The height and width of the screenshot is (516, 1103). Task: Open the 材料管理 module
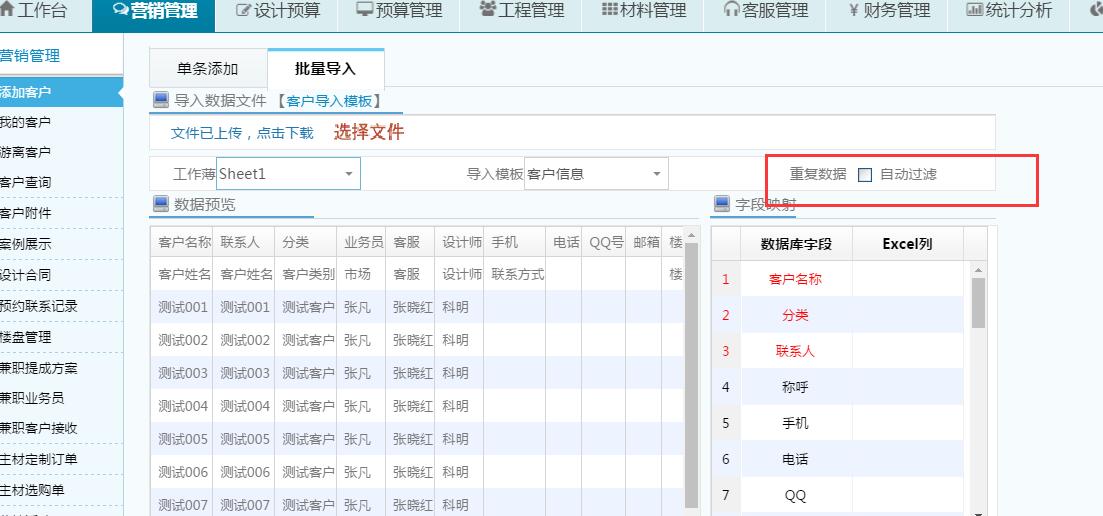click(644, 12)
